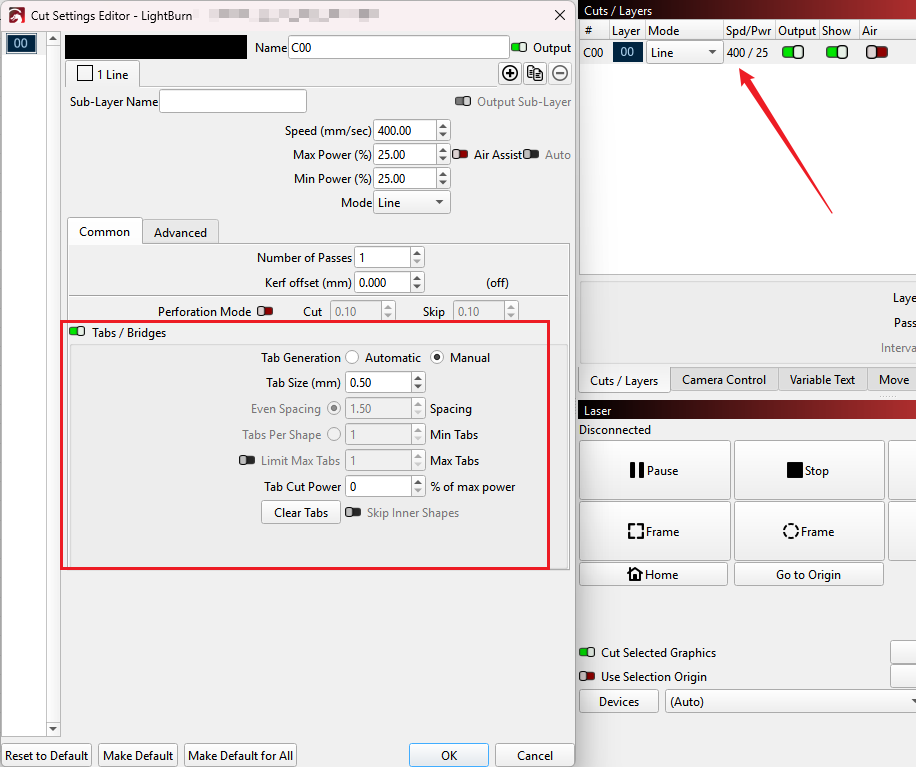Image resolution: width=916 pixels, height=767 pixels.
Task: Enable Perforation Mode toggle
Action: point(264,311)
